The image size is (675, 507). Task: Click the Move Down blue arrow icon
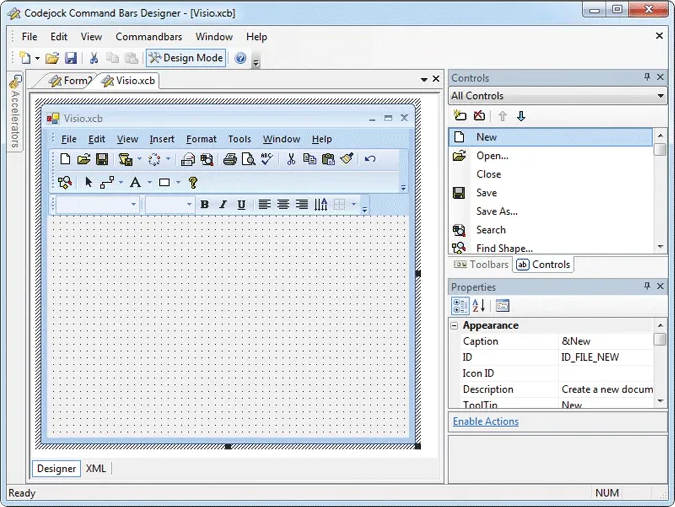coord(521,116)
